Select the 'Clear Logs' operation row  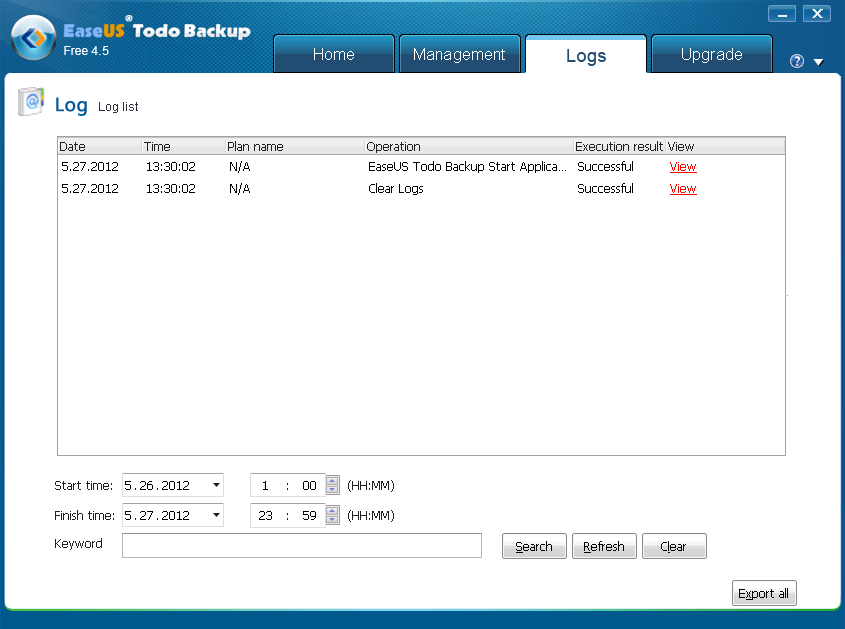(x=421, y=189)
